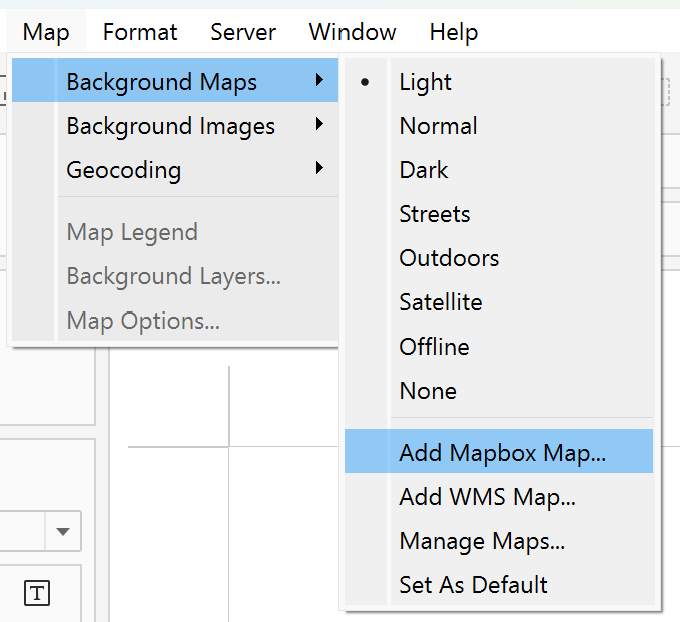Screen dimensions: 680x622
Task: Expand the Geocoding submenu
Action: 175,169
